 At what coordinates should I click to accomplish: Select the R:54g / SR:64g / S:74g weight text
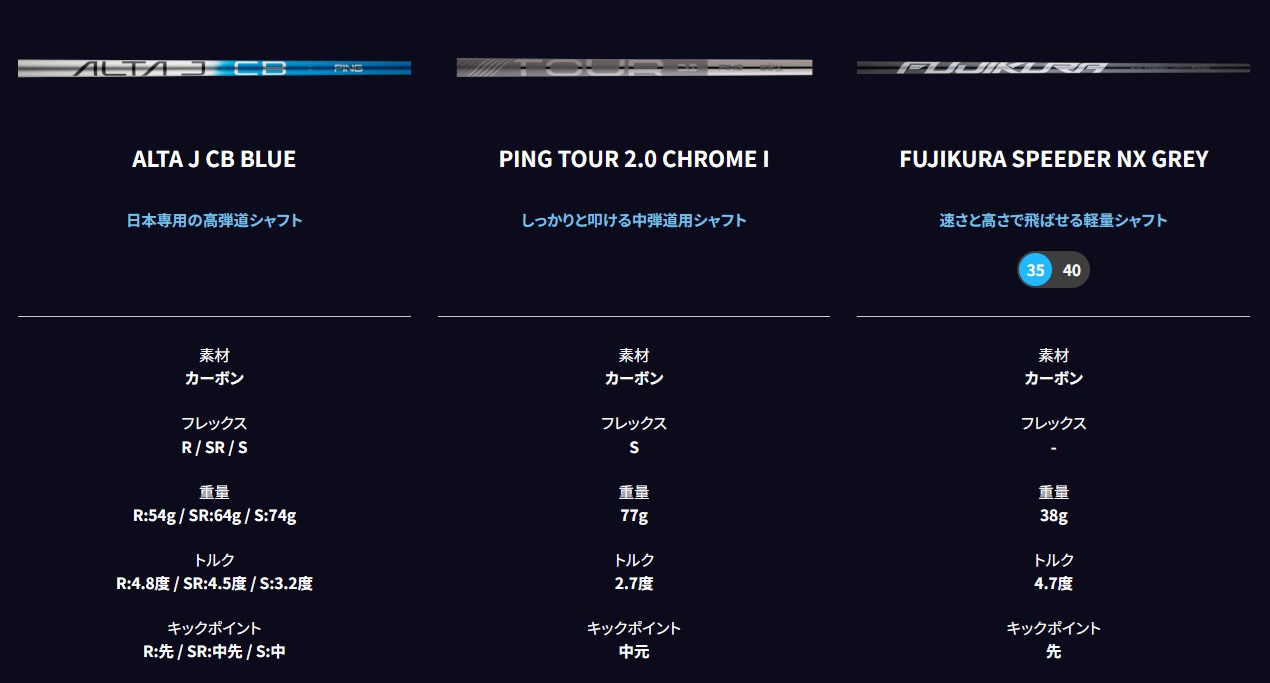(214, 516)
